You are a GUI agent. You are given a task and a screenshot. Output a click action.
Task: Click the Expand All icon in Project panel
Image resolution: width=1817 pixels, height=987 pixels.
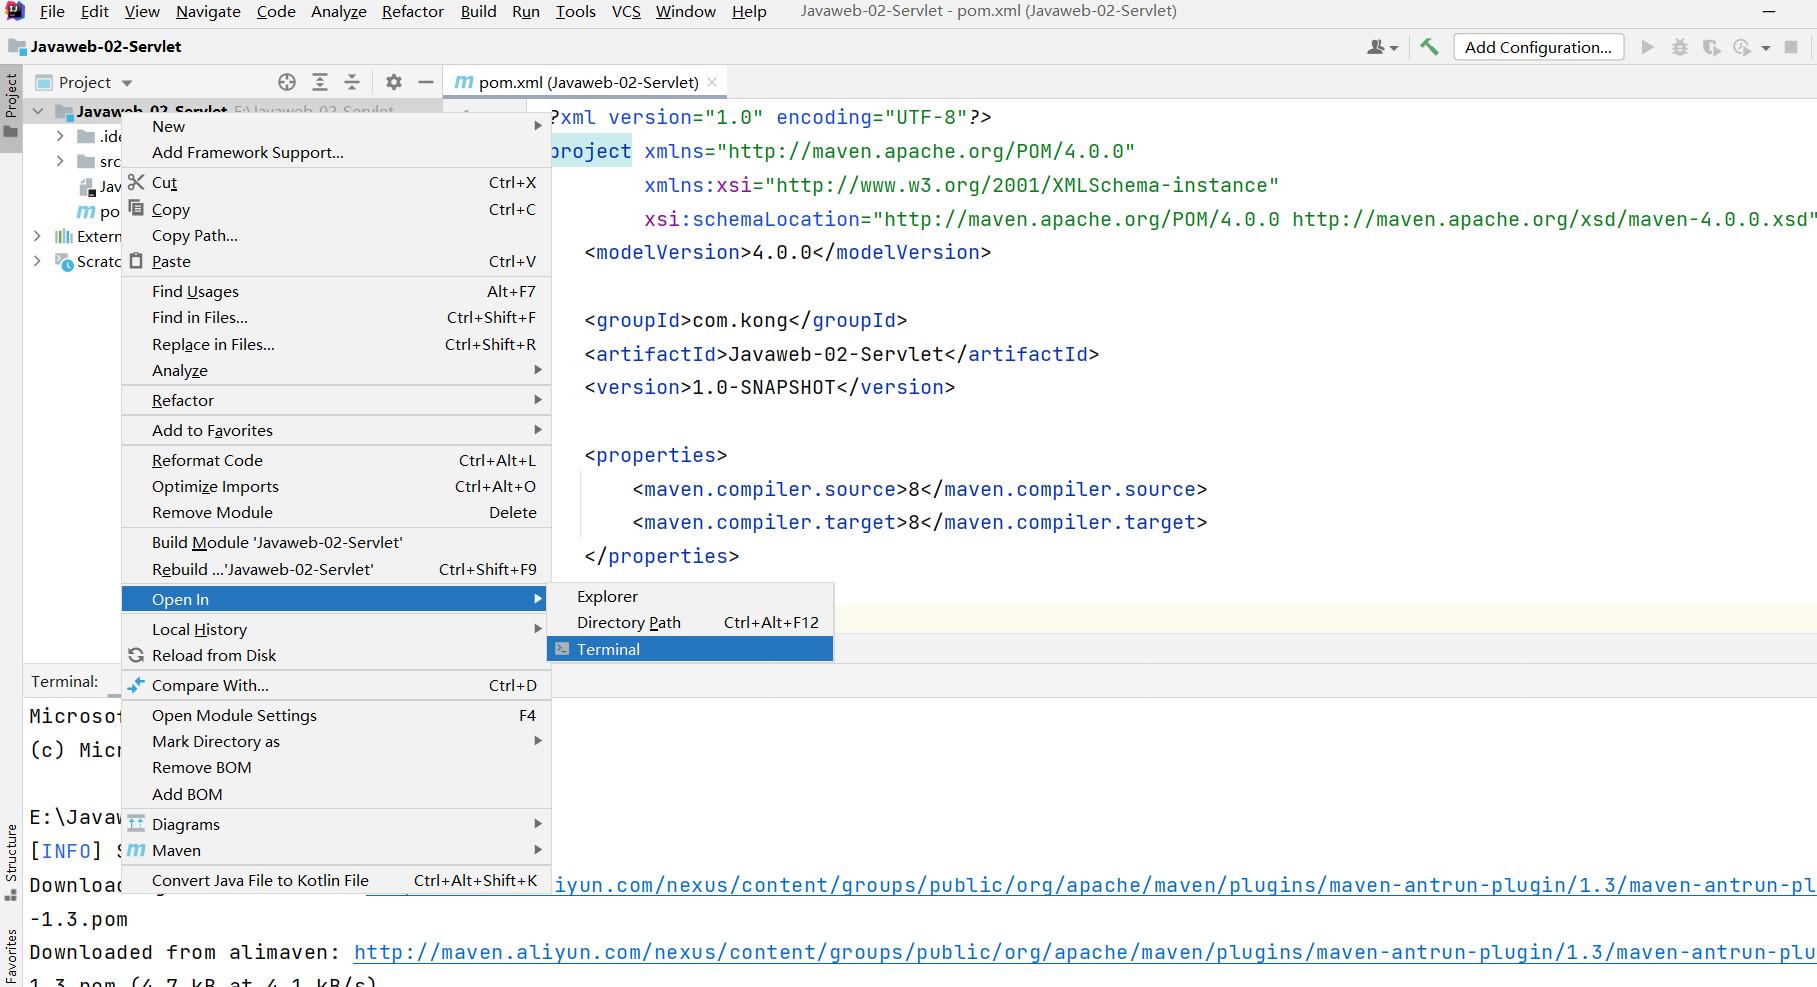point(320,82)
